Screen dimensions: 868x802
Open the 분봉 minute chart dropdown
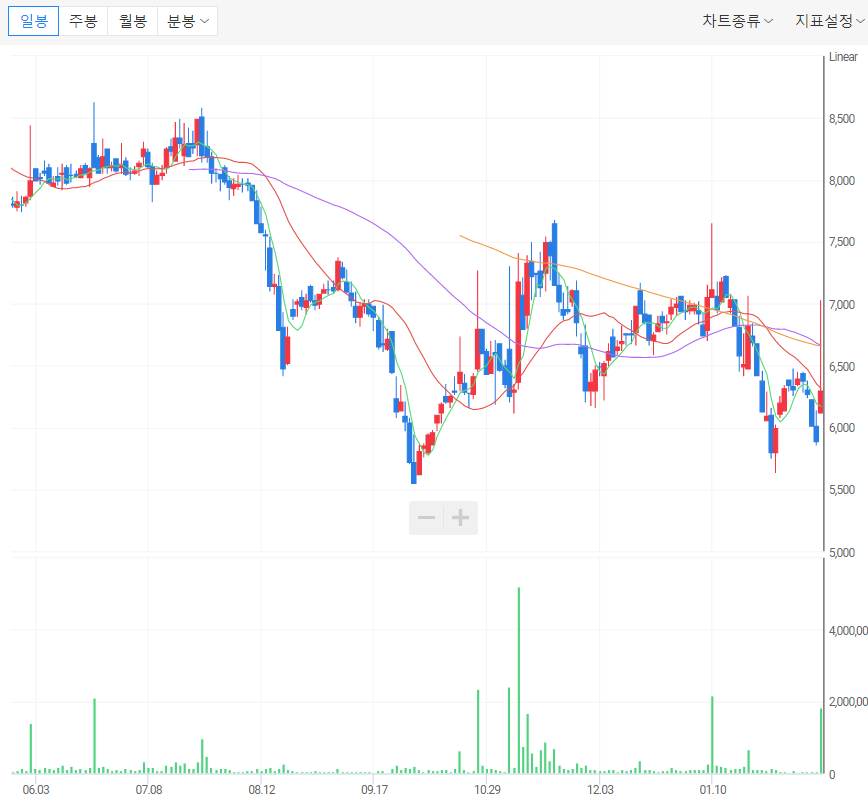click(x=188, y=21)
